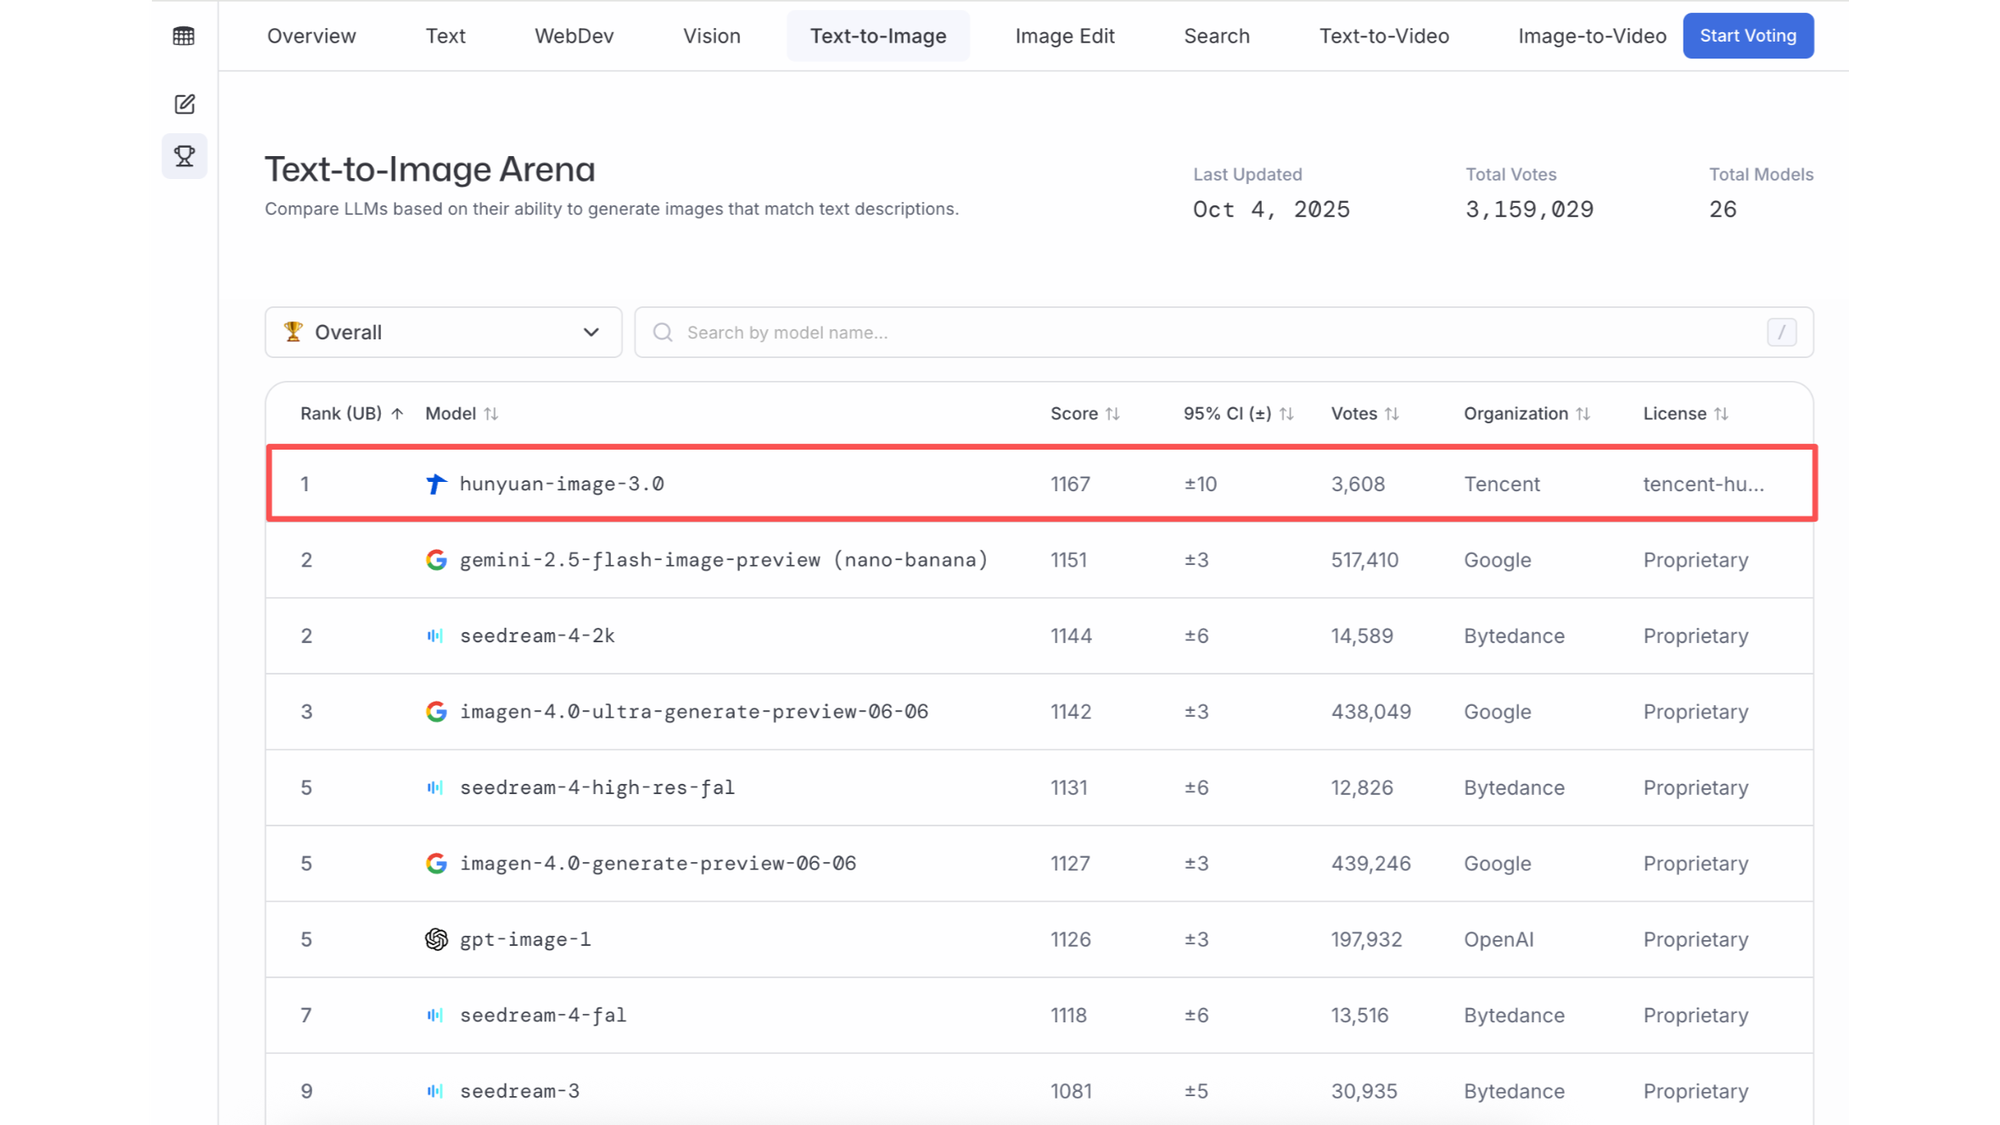Click the trophy leaderboard sidebar icon
Viewport: 2000px width, 1125px height.
(x=184, y=156)
